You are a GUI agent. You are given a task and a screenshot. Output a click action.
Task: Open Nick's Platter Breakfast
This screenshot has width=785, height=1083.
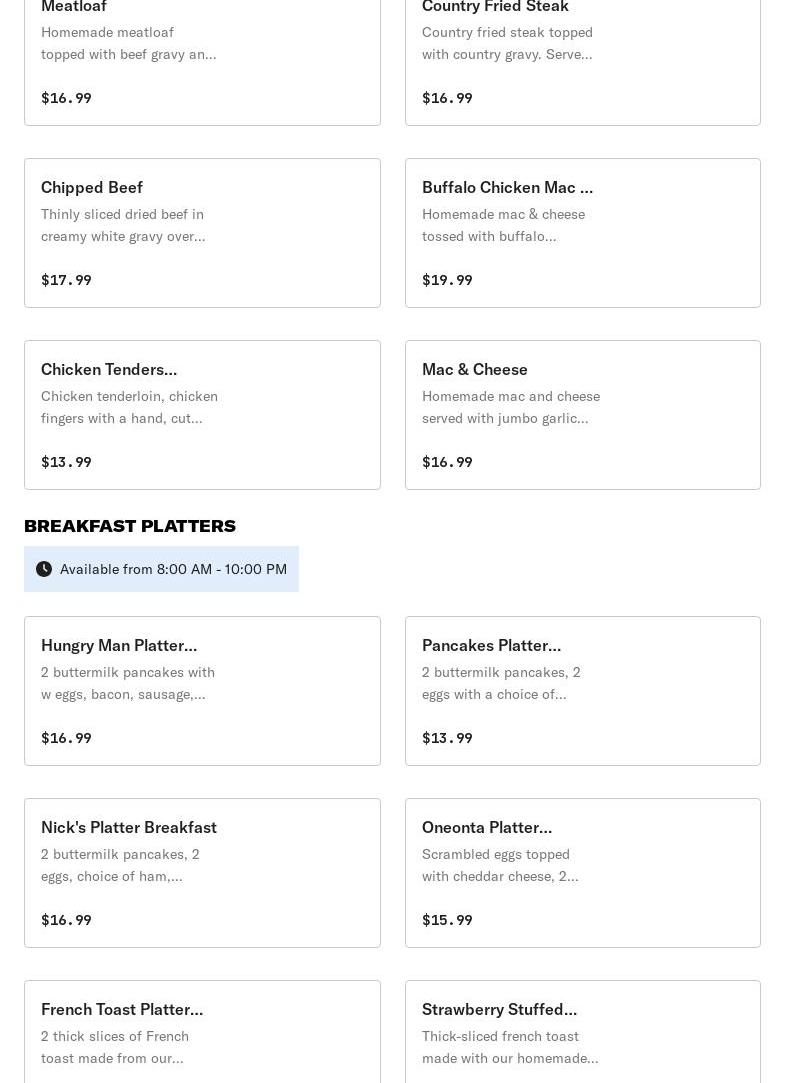point(202,873)
